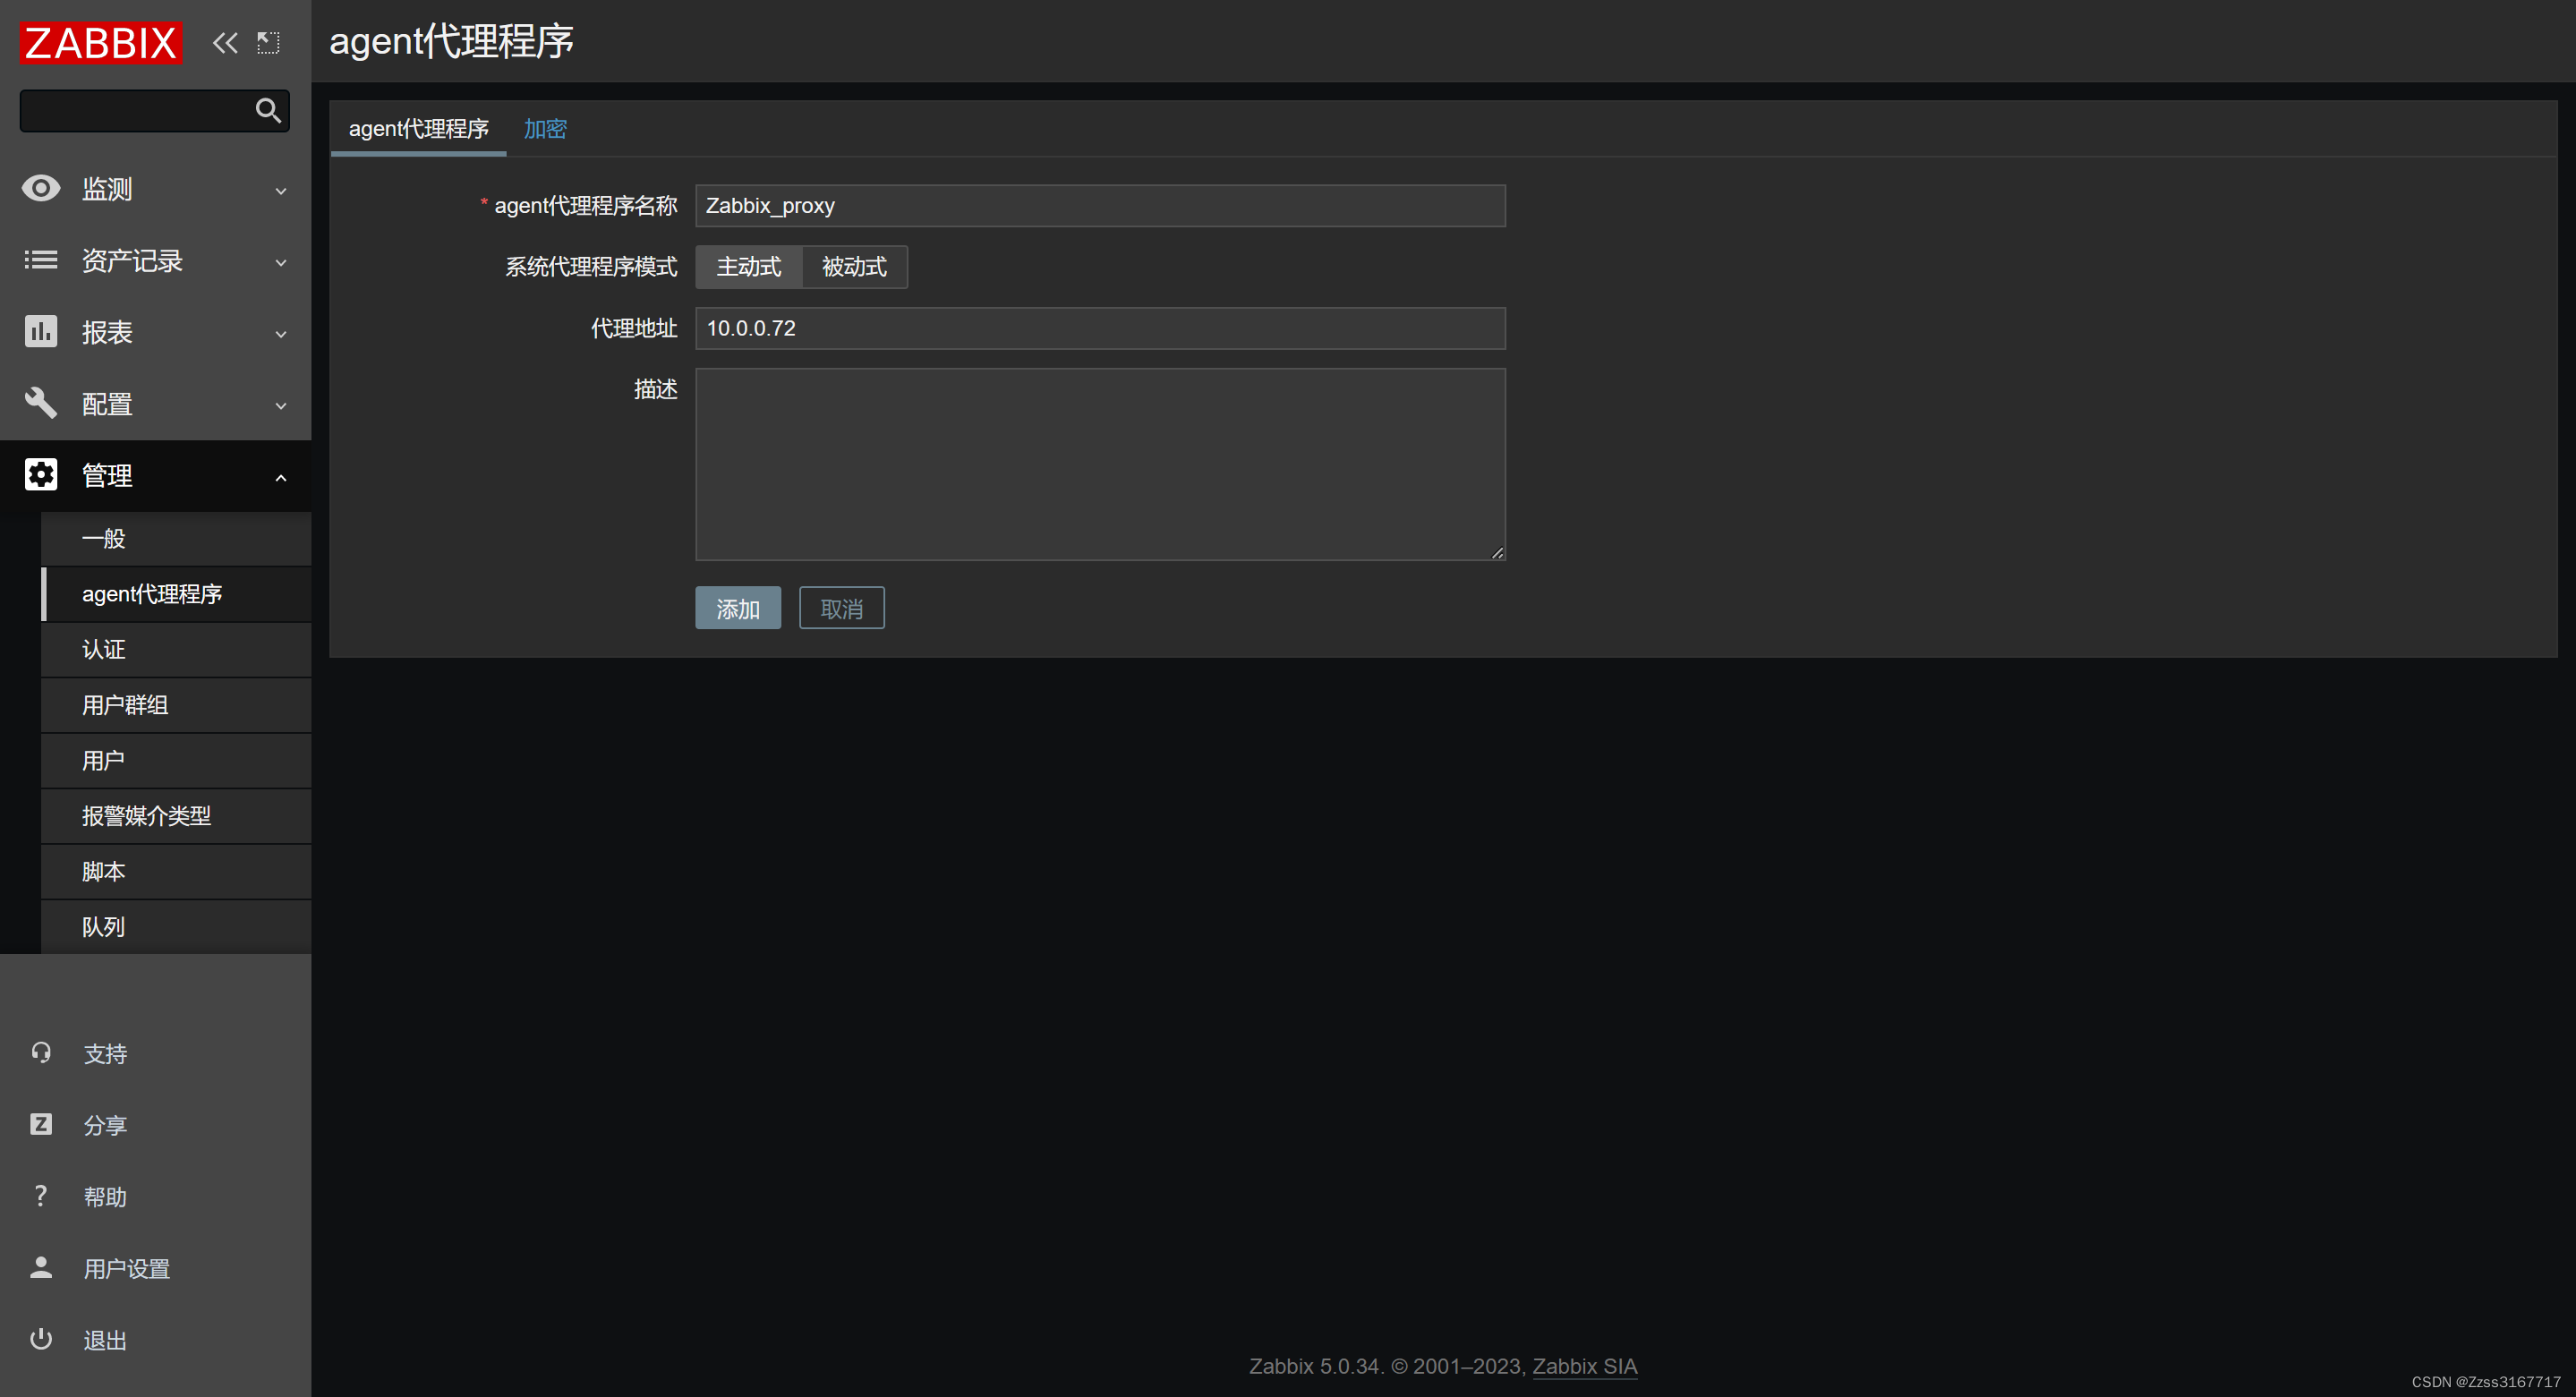Open the 帮助 link

[x=105, y=1197]
